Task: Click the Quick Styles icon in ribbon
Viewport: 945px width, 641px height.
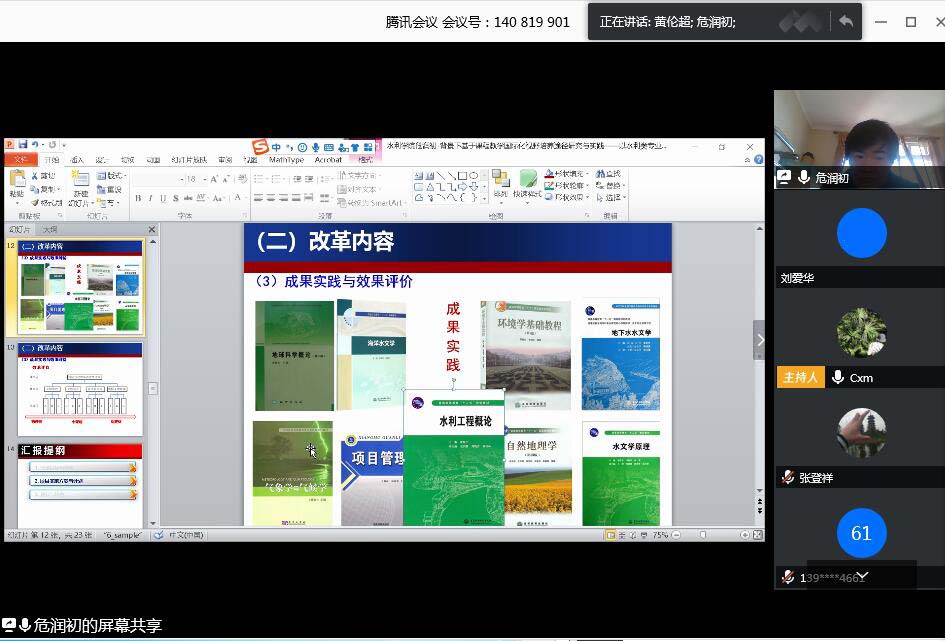Action: pyautogui.click(x=528, y=184)
